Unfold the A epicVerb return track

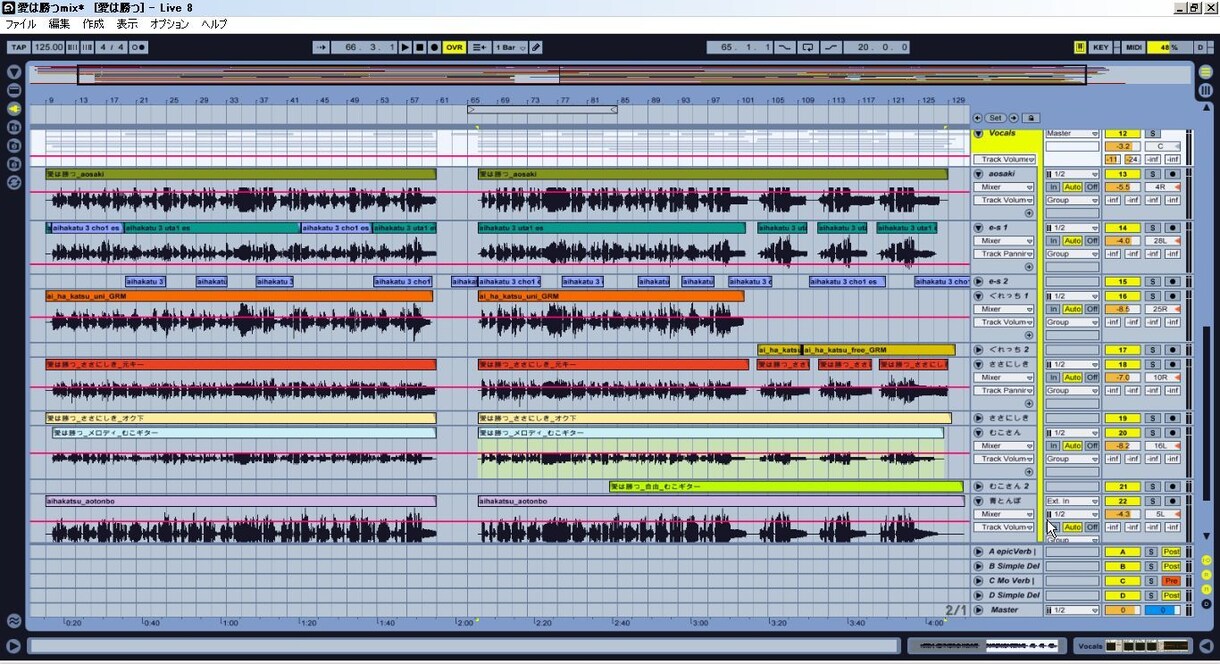[978, 551]
